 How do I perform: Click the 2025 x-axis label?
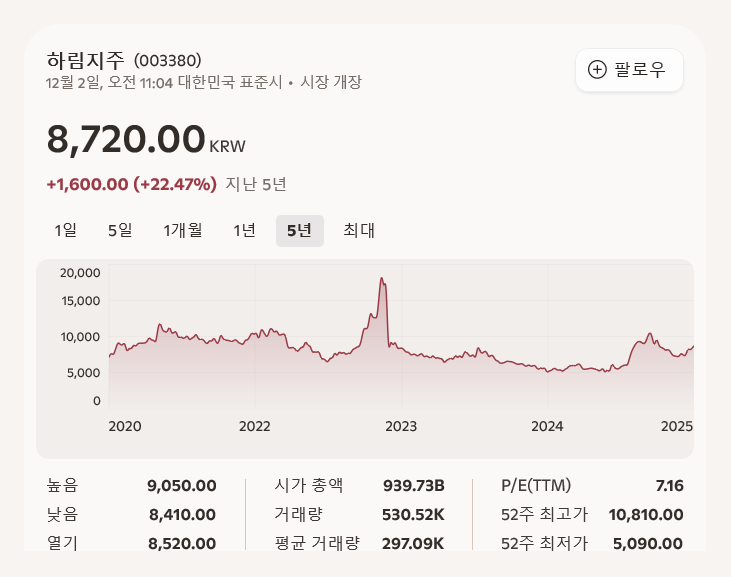[677, 426]
